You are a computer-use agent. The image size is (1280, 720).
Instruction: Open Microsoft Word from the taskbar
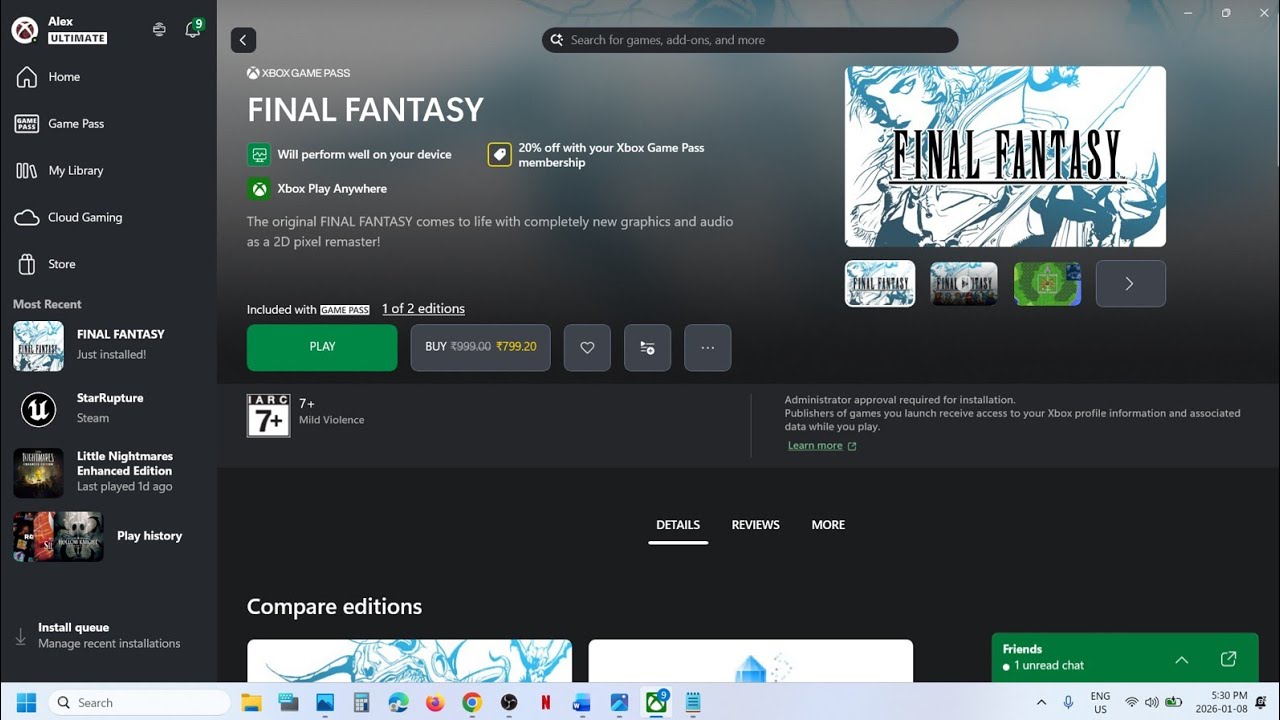(582, 703)
